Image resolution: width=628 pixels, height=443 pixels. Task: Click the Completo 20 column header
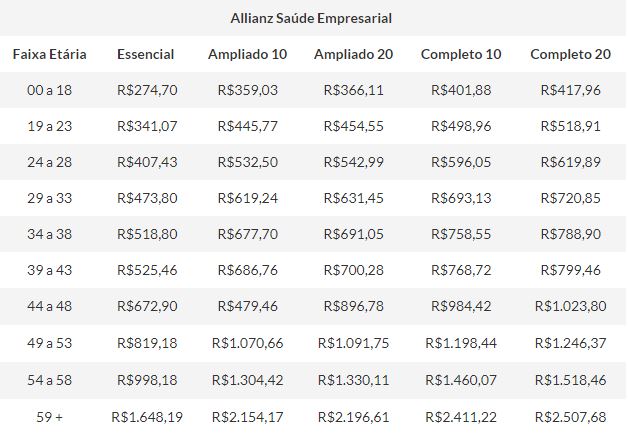570,54
